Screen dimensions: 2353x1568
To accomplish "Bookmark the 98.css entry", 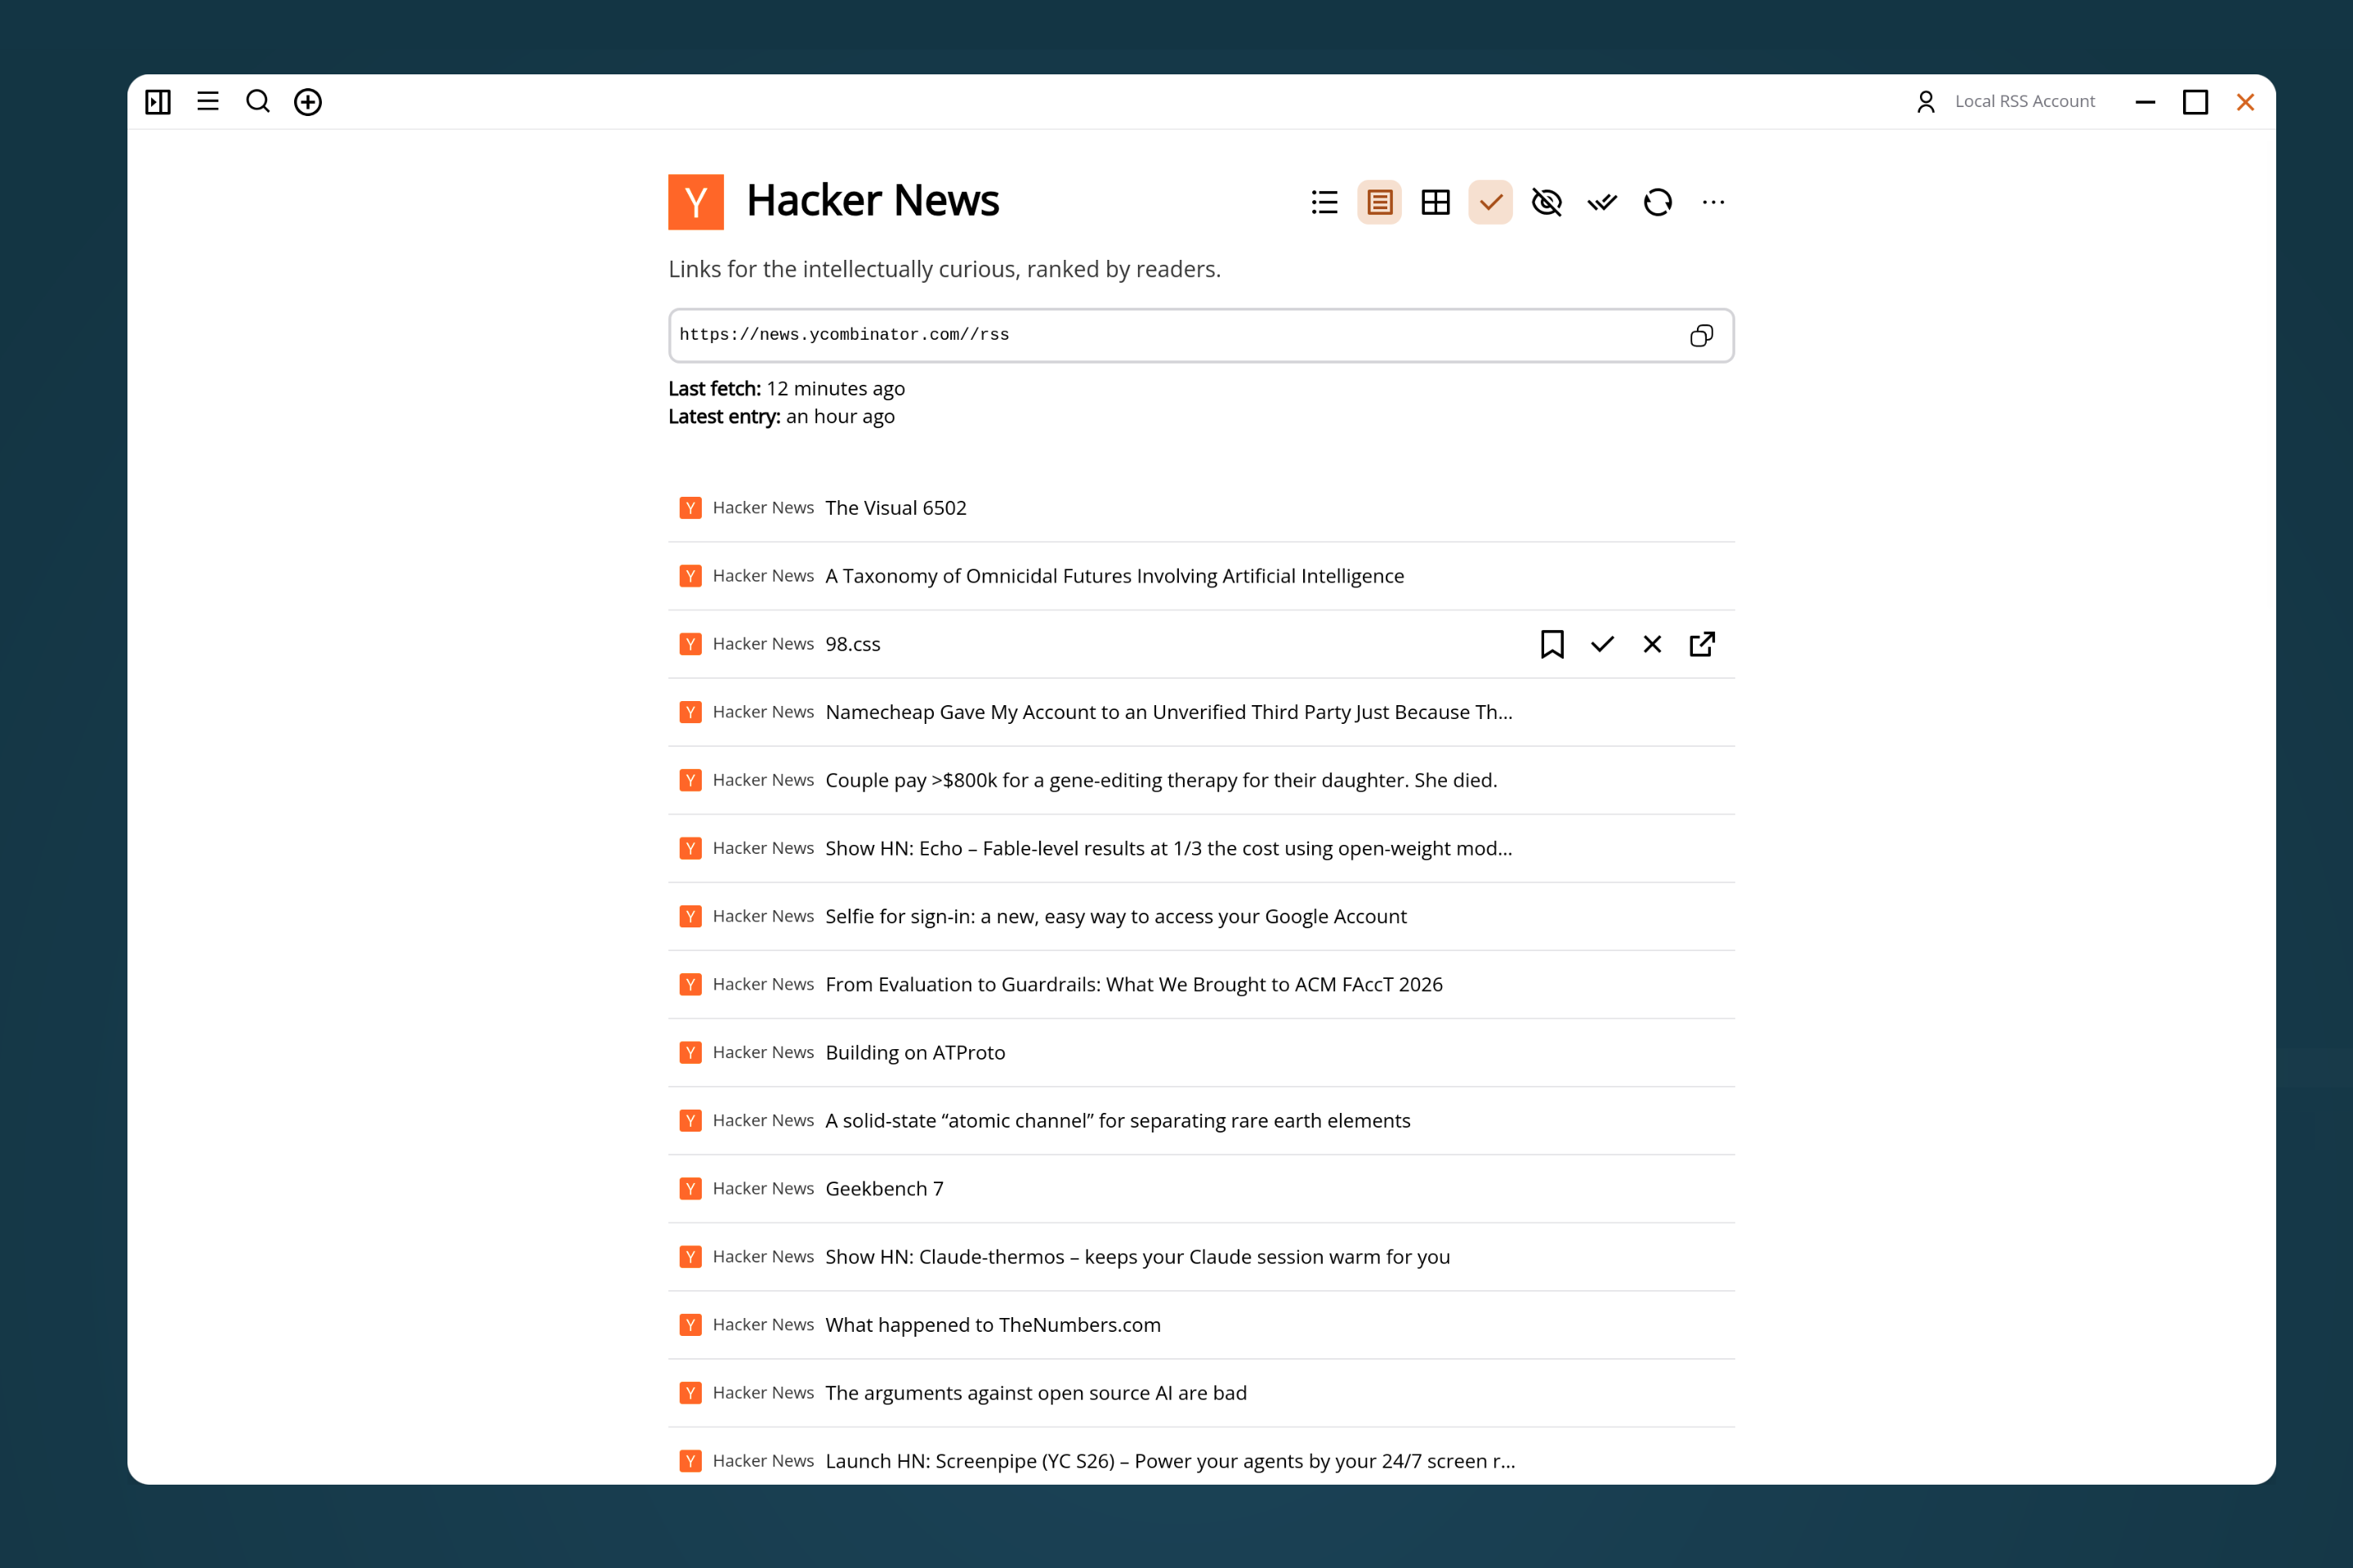I will click(x=1552, y=644).
